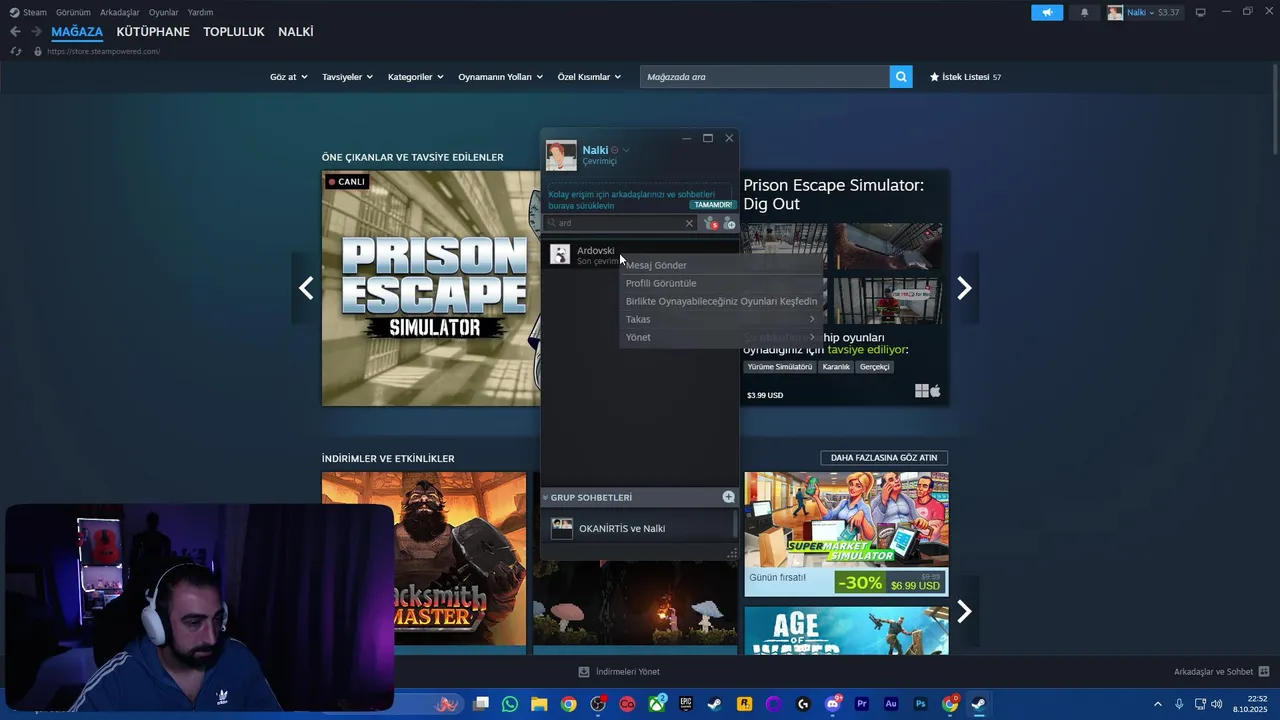
Task: Select the Gerçekçi tag
Action: 874,367
